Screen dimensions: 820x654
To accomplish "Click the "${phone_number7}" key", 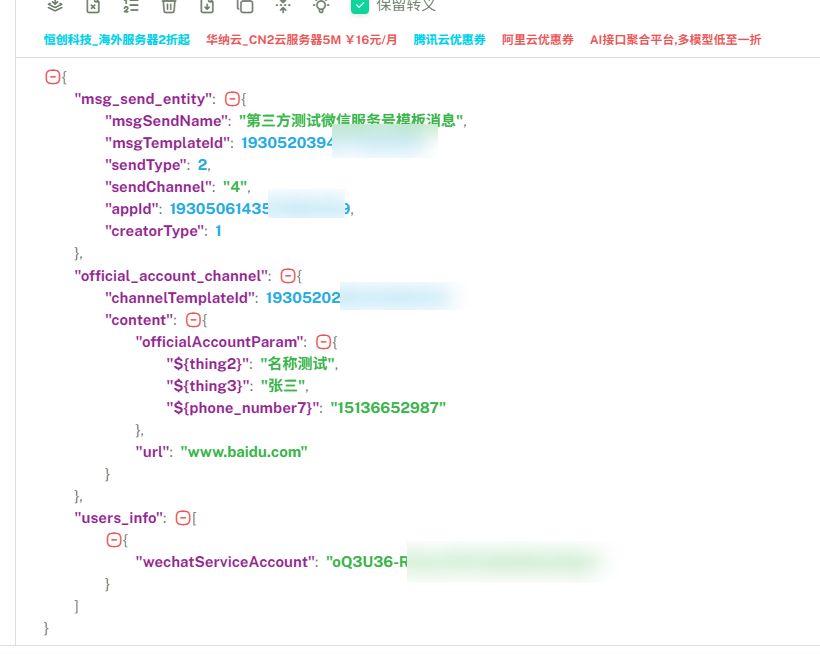I will [243, 408].
